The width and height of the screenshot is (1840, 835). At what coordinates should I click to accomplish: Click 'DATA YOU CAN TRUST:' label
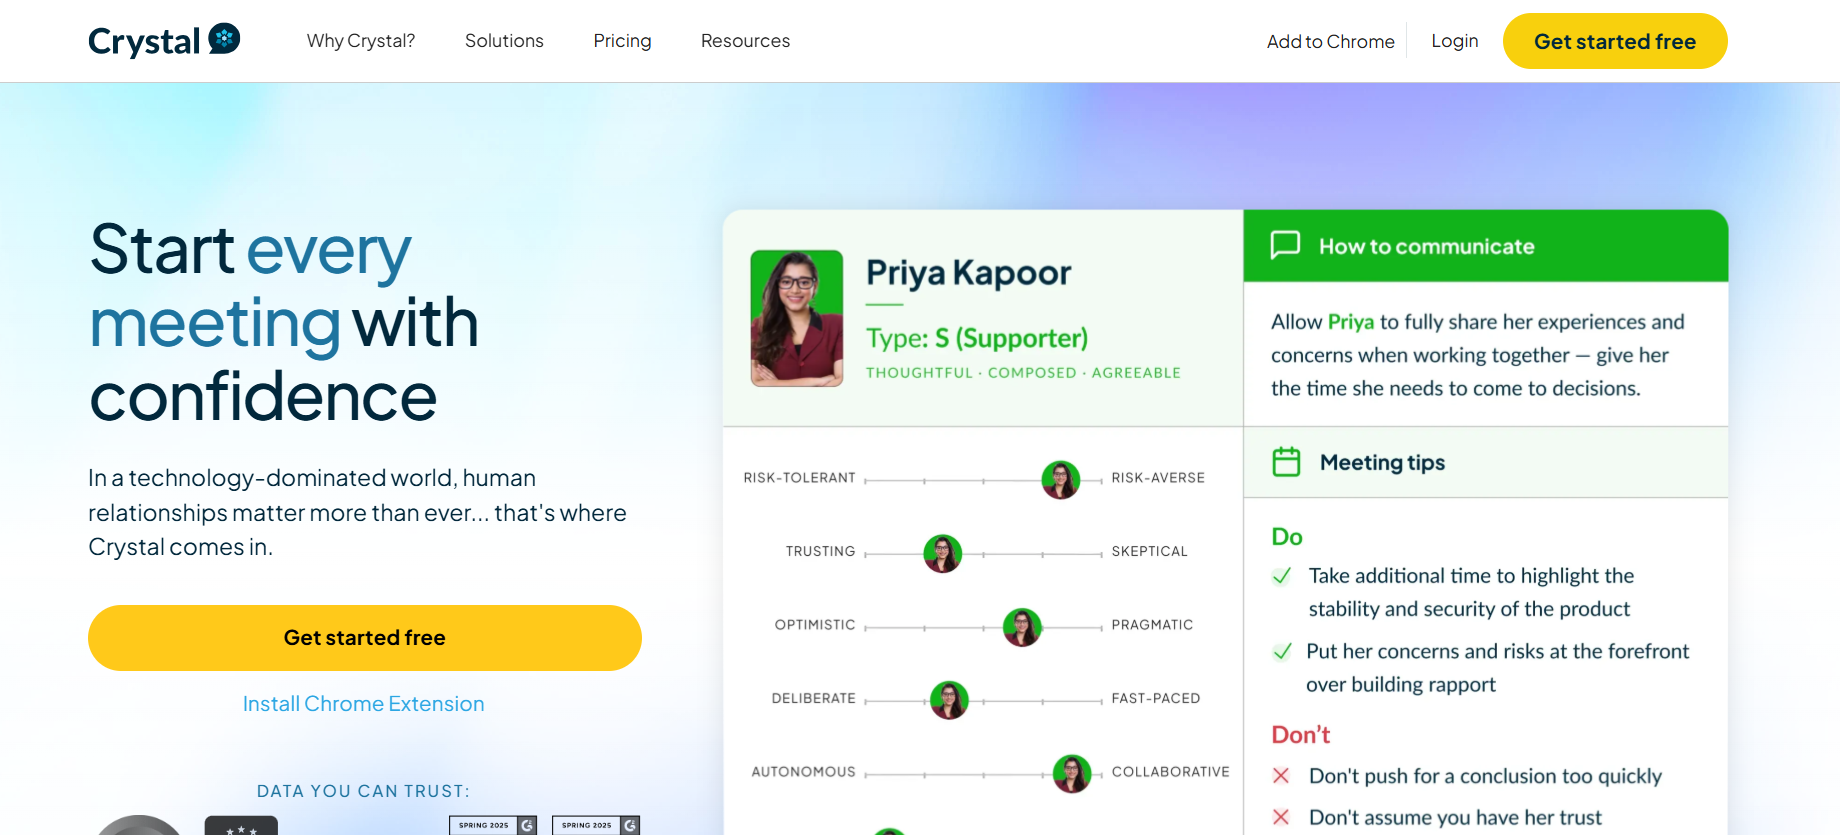[x=363, y=791]
